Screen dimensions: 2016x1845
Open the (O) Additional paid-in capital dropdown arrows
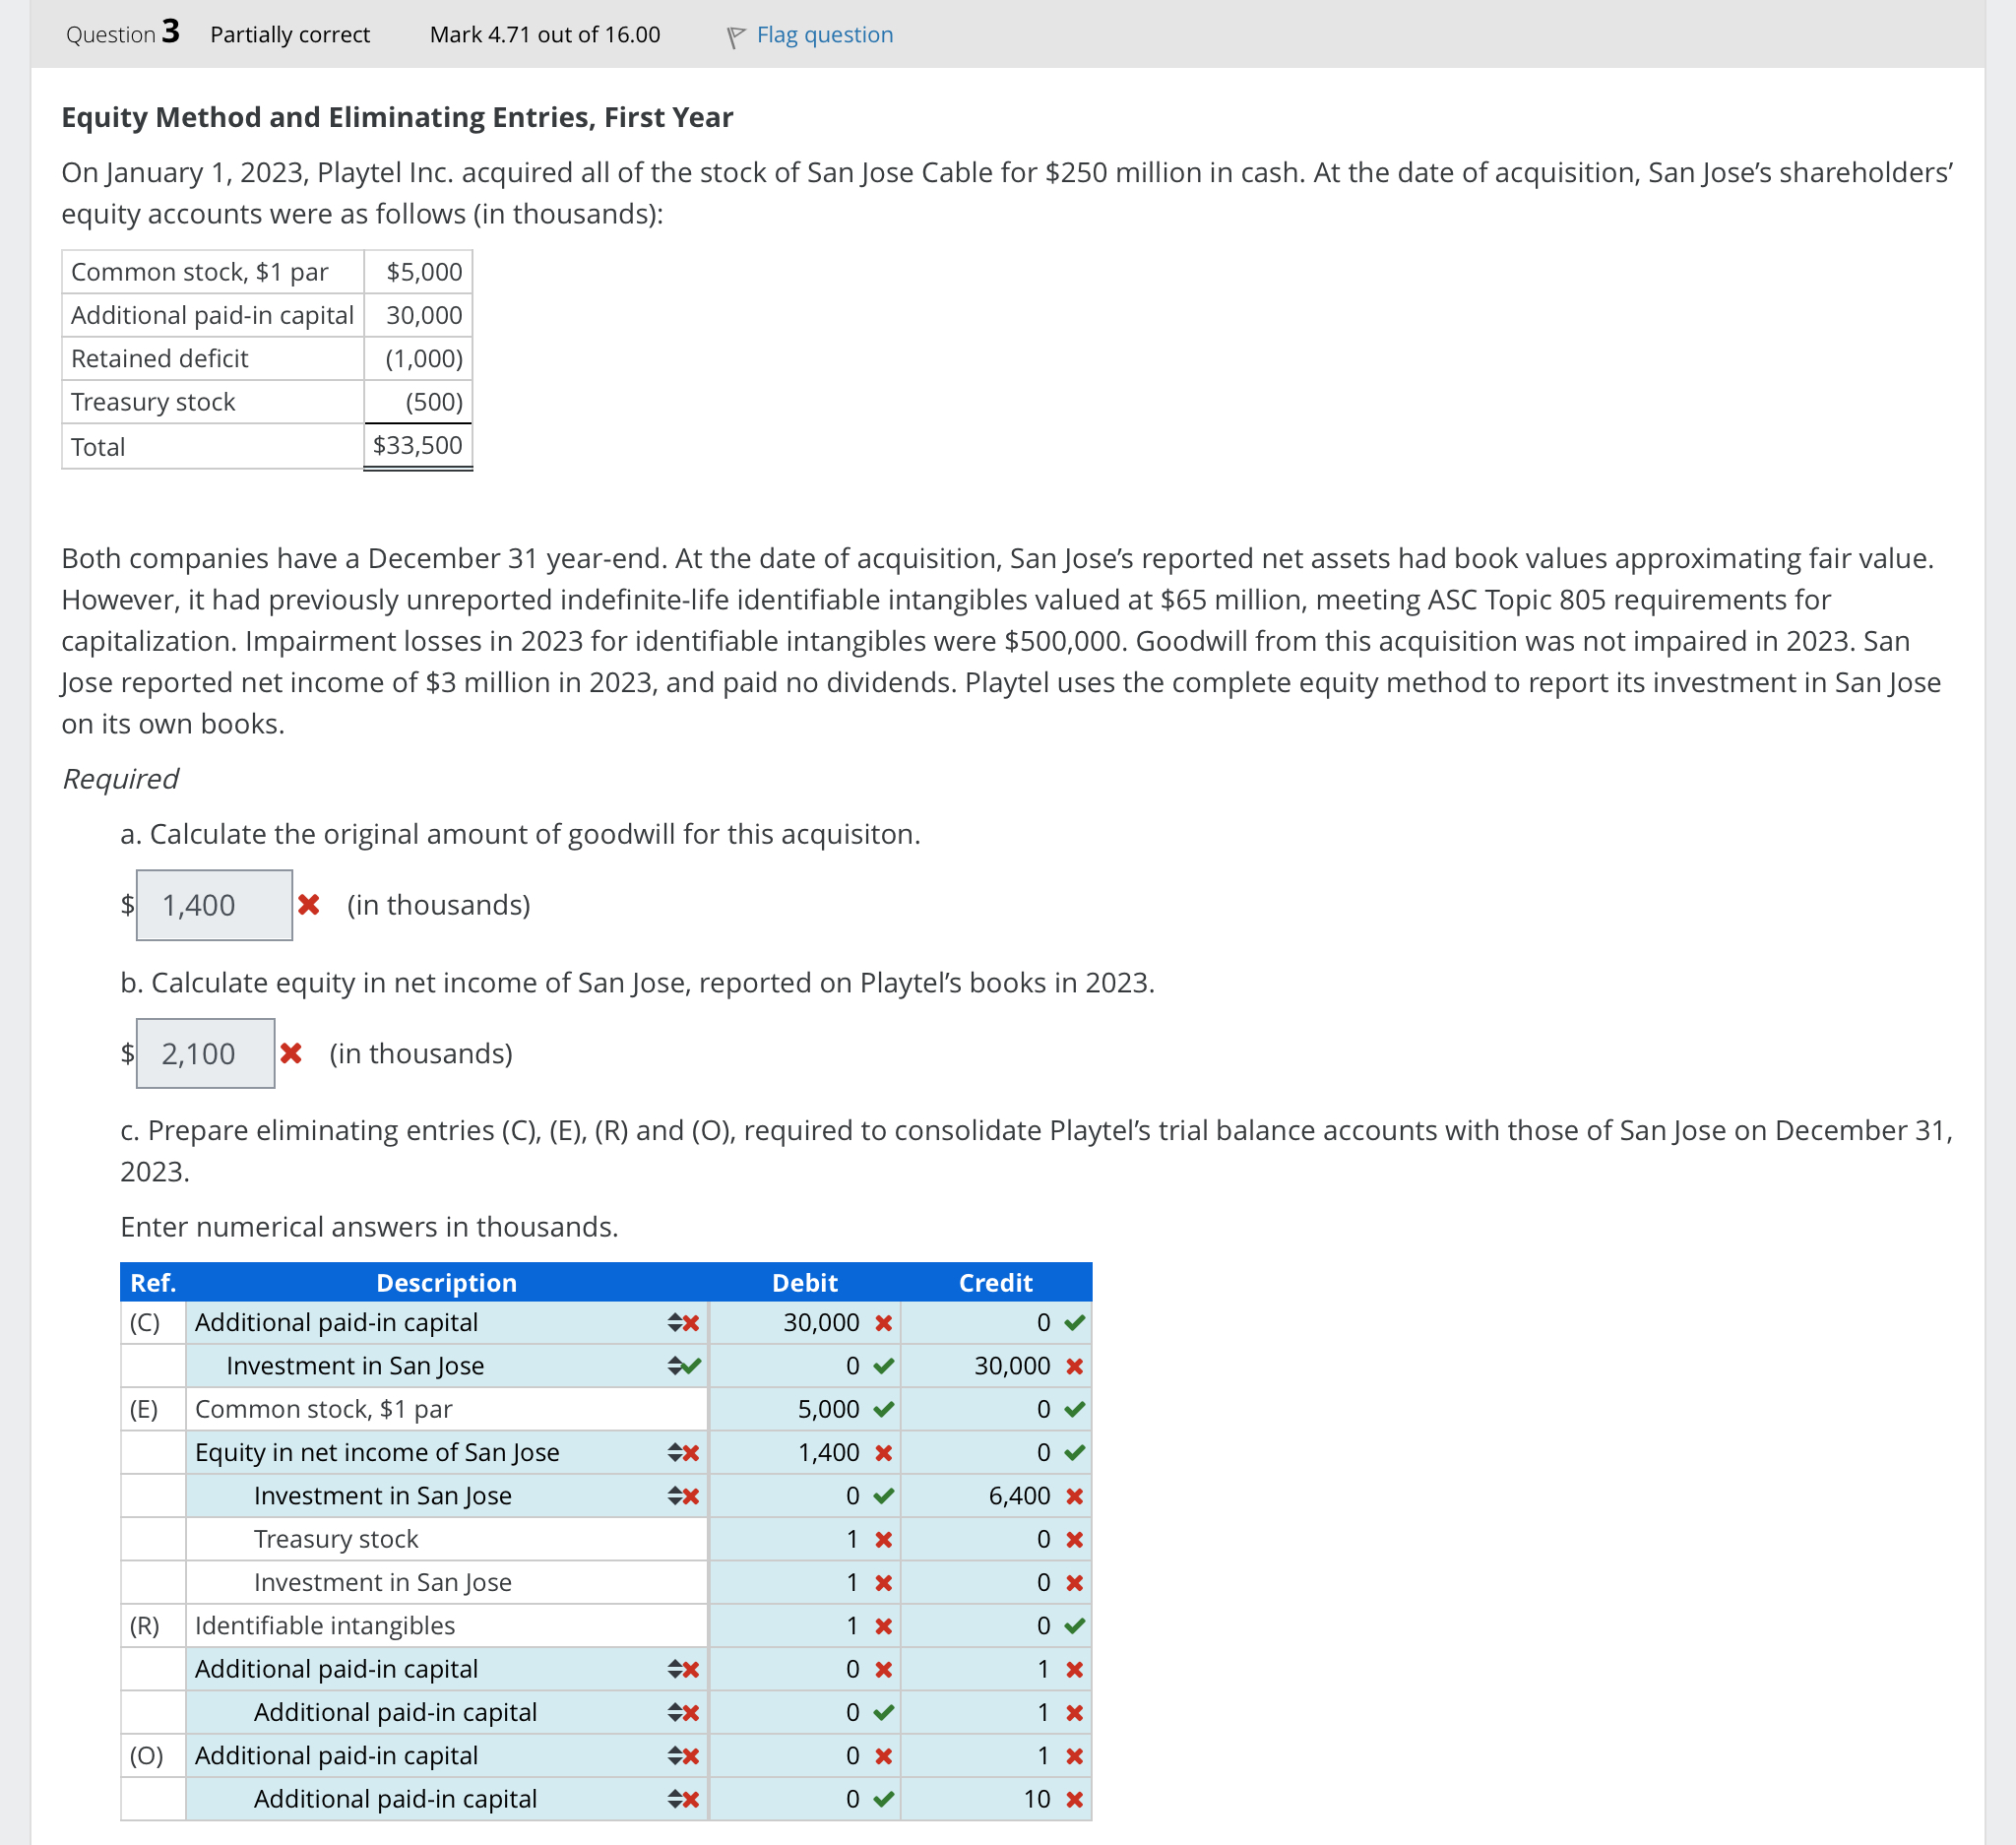[x=676, y=1756]
